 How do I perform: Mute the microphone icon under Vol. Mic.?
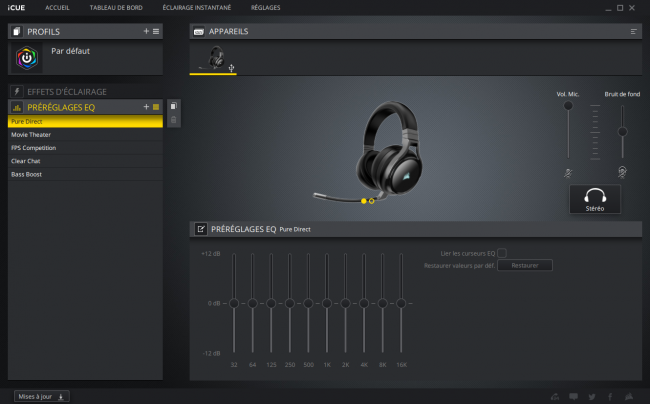[568, 173]
